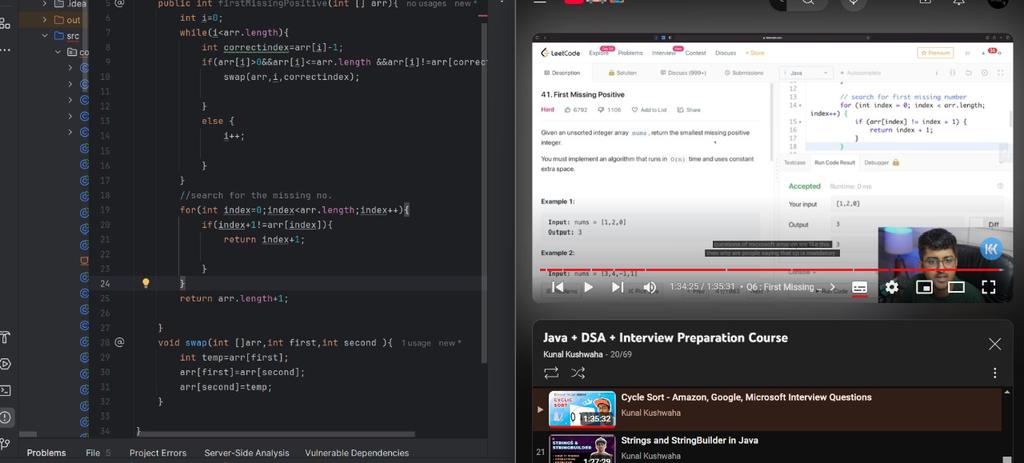Screen dimensions: 1024x463
Task: Play the YouTube video
Action: (588, 287)
